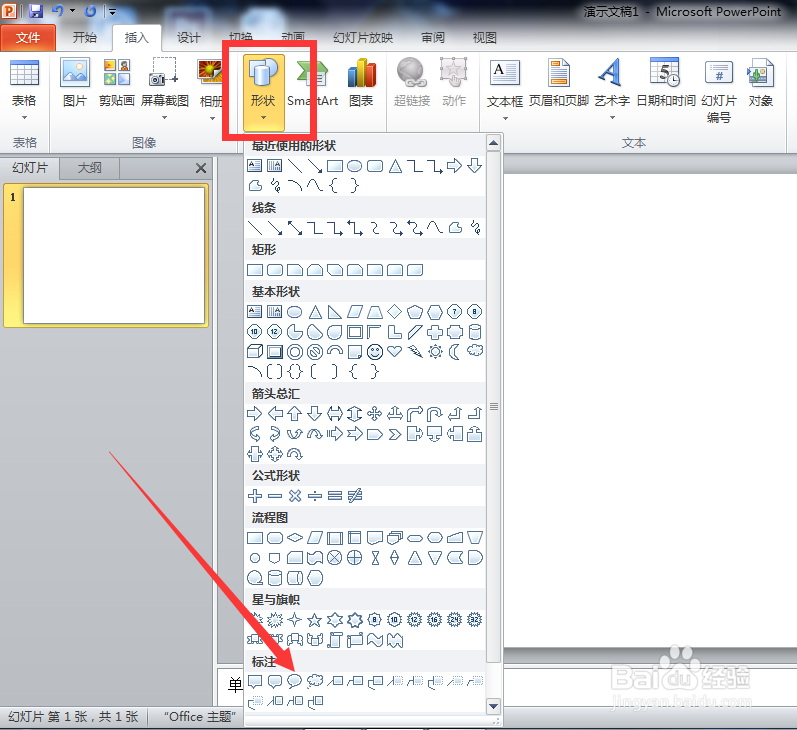Click the shapes gallery scroll down arrow
The width and height of the screenshot is (797, 730).
click(493, 706)
